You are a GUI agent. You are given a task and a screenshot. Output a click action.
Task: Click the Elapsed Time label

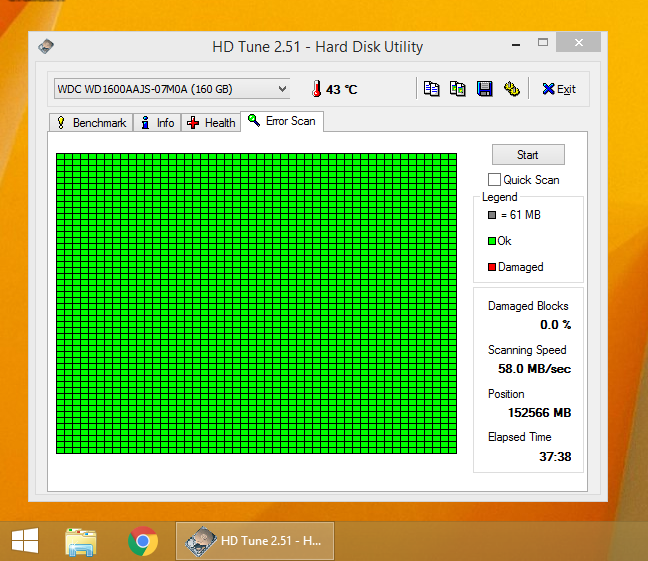tap(519, 437)
